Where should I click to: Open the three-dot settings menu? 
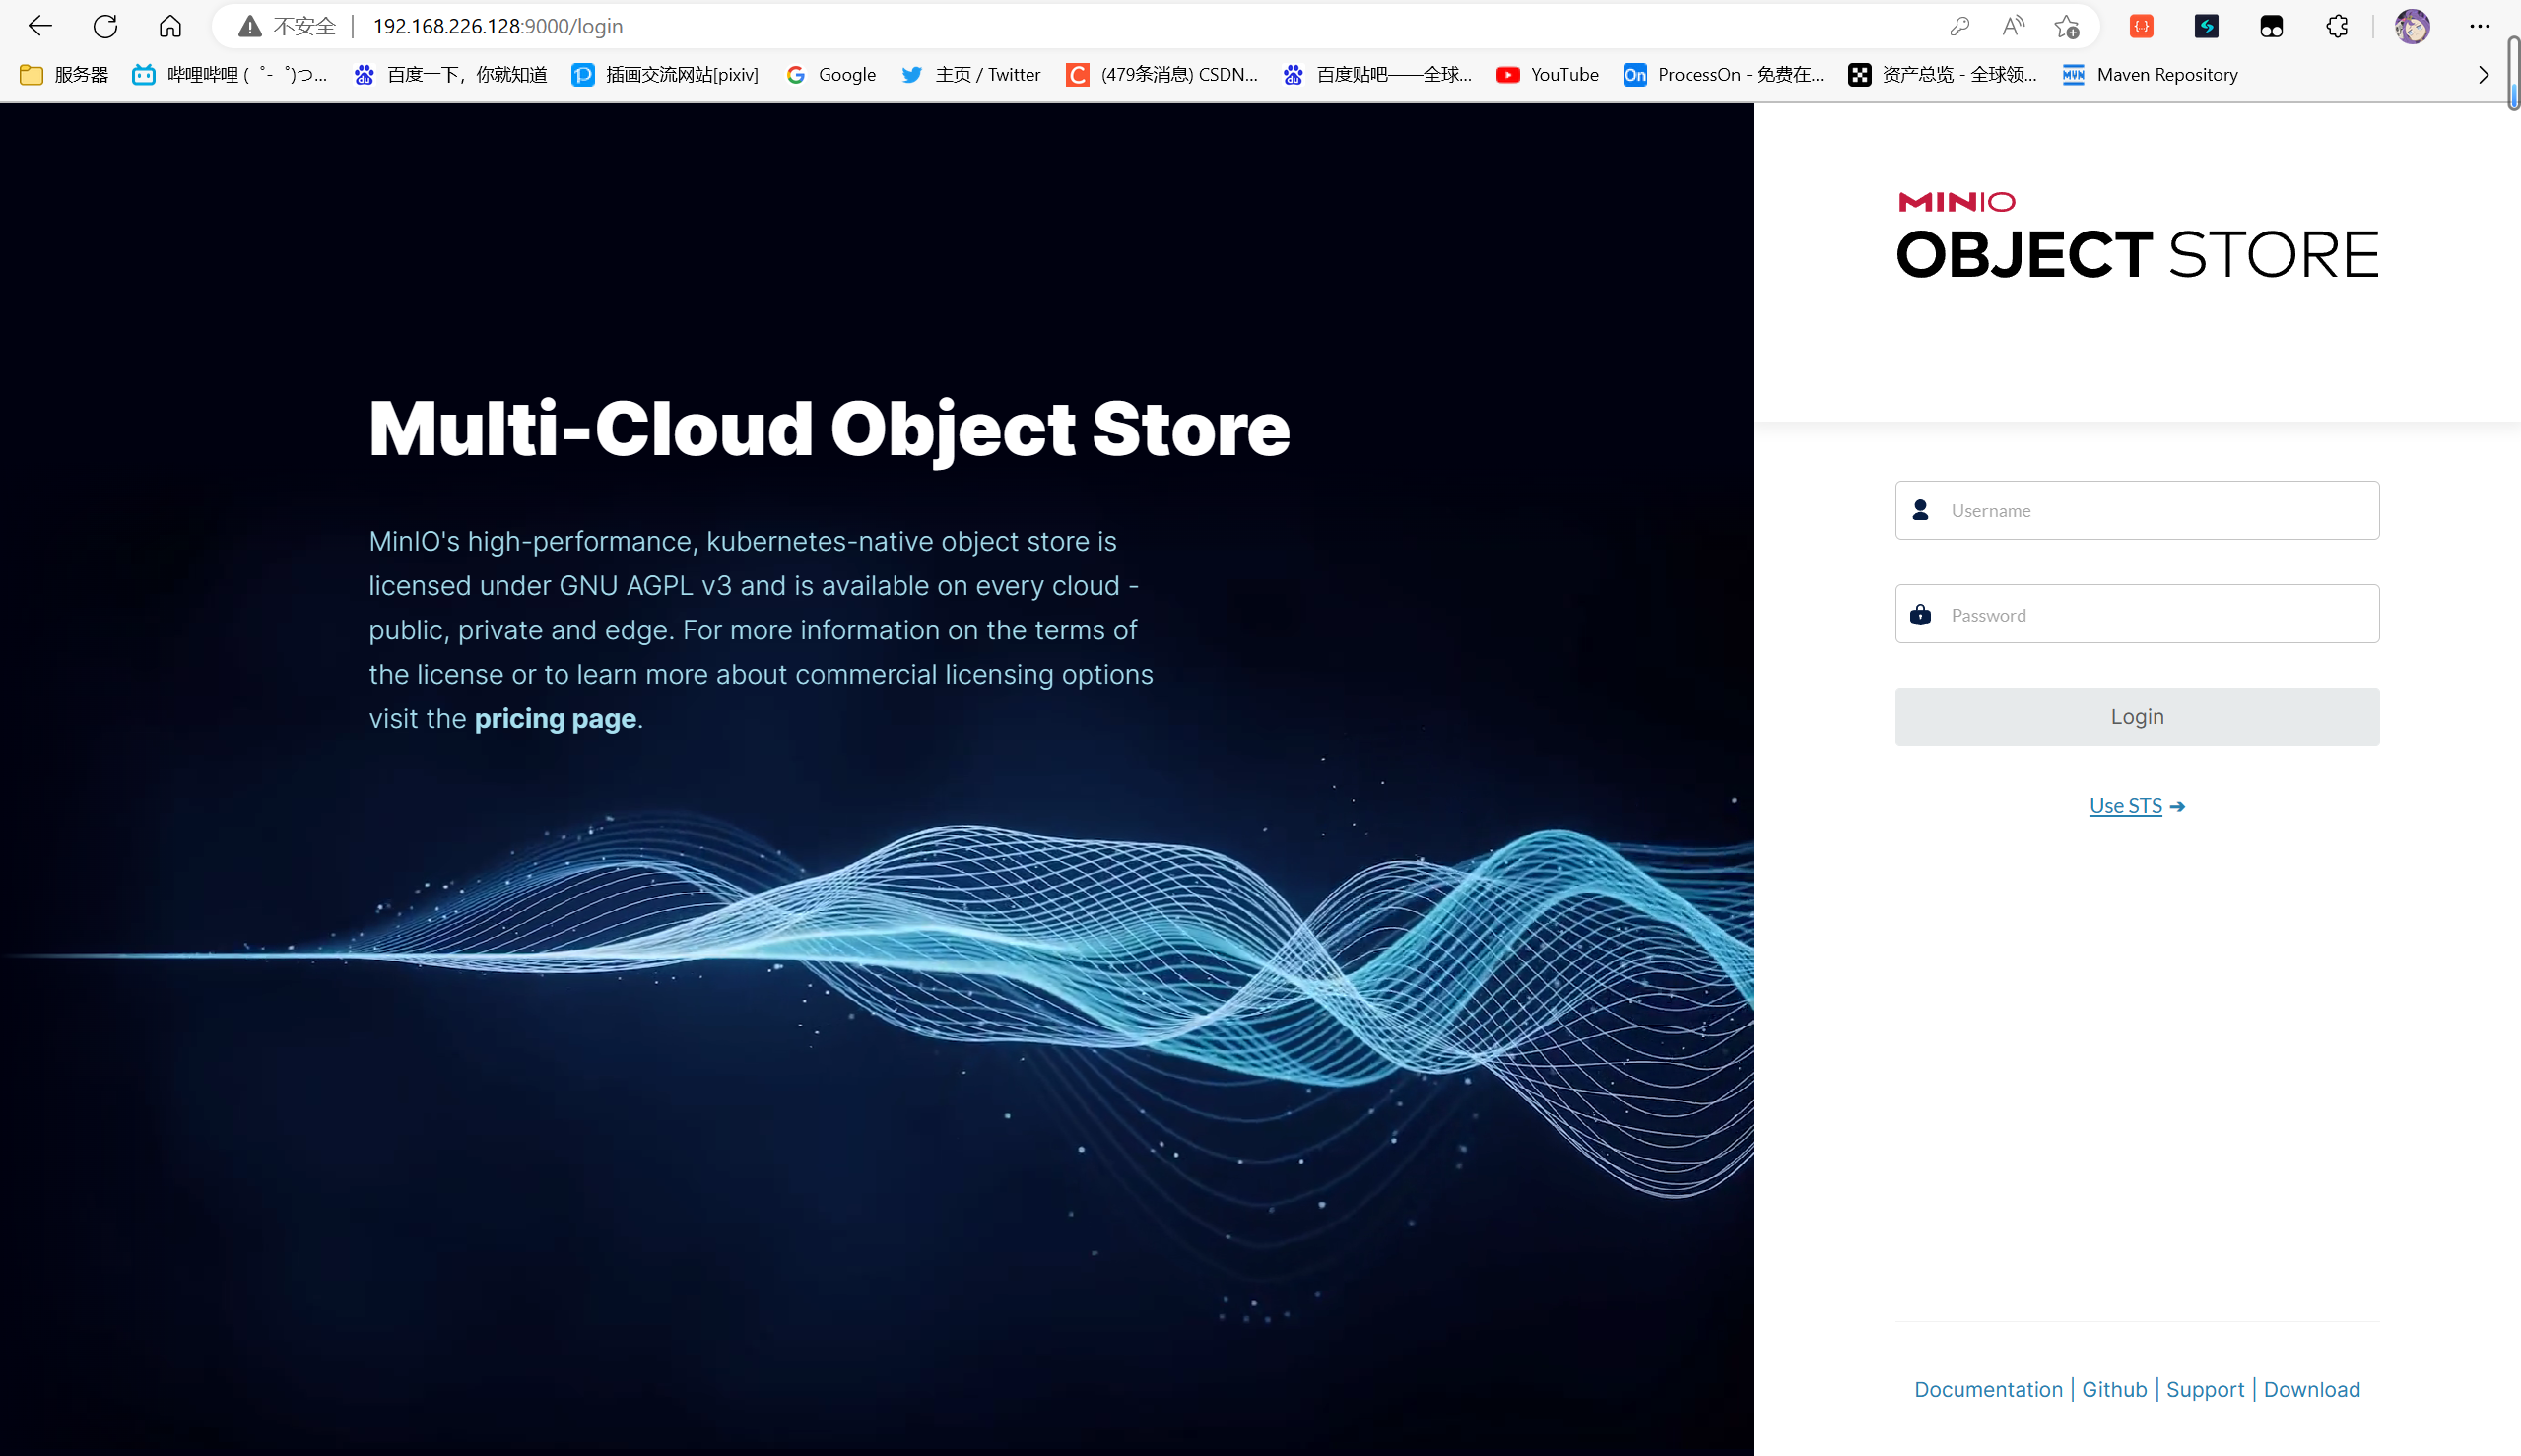pyautogui.click(x=2479, y=26)
